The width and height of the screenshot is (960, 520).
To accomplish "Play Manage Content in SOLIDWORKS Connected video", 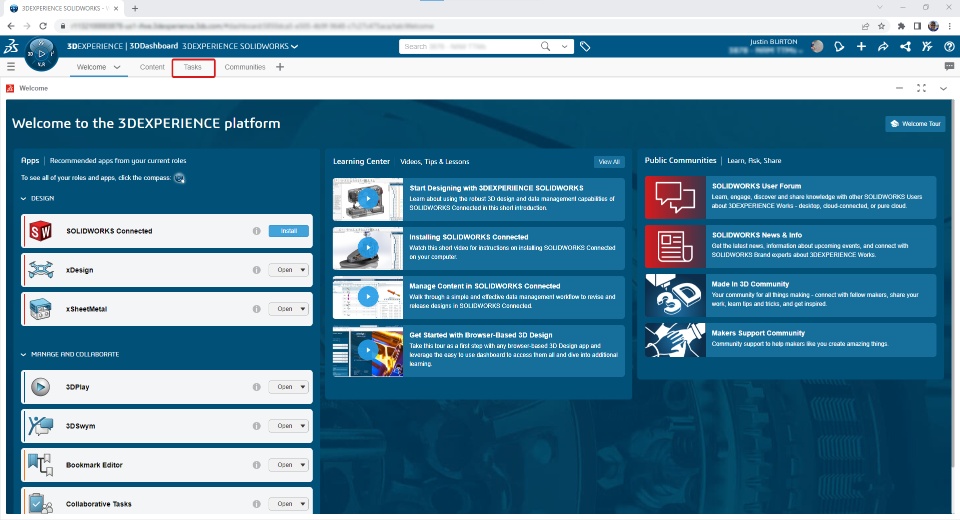I will click(x=368, y=297).
